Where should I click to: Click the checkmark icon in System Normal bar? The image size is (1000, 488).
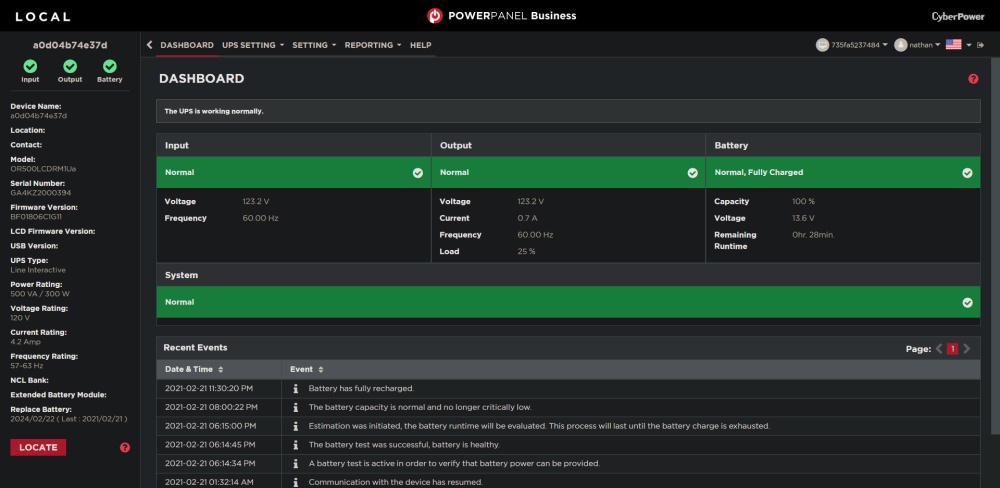(967, 302)
